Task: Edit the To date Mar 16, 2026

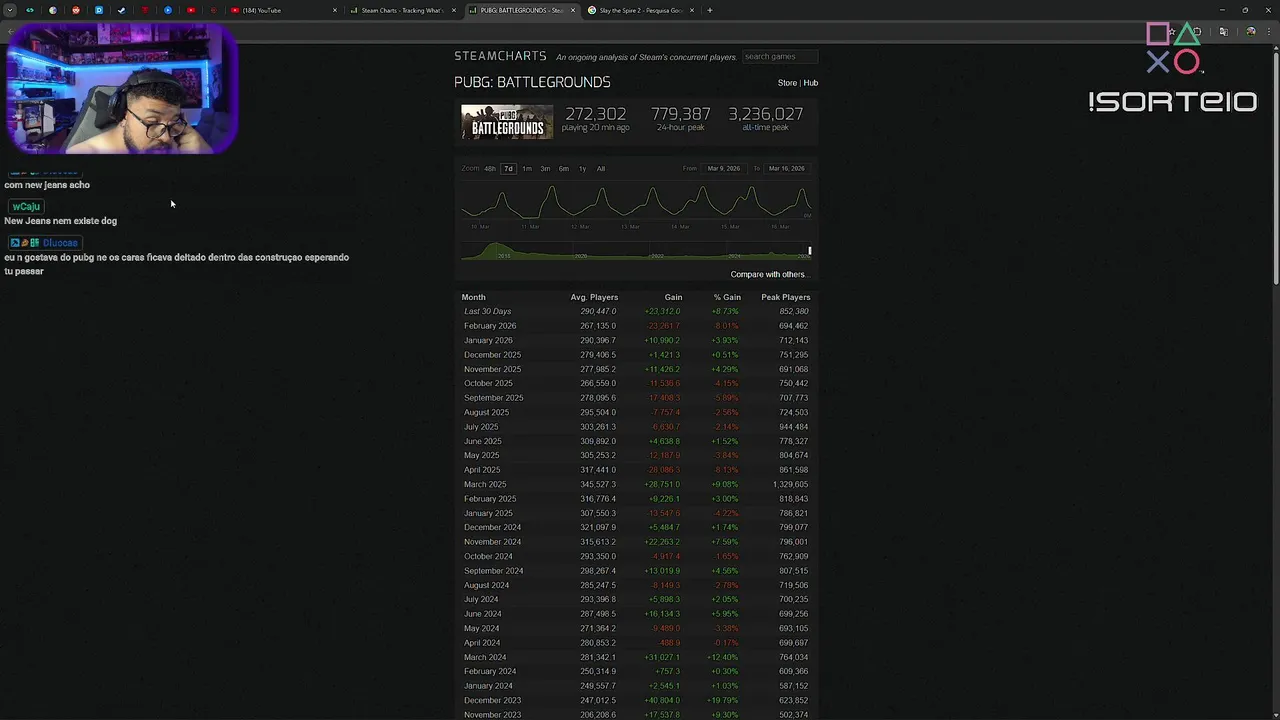Action: click(786, 169)
